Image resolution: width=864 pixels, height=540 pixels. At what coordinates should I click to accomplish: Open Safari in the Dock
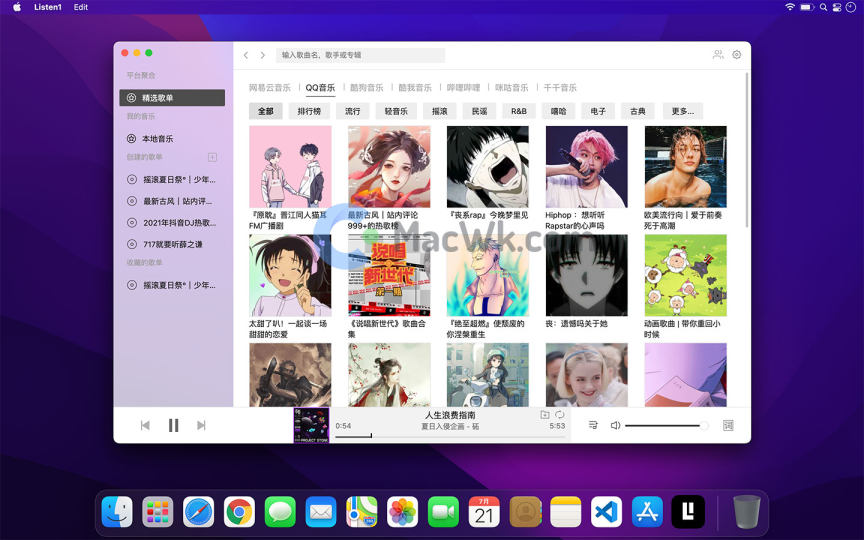(x=198, y=512)
